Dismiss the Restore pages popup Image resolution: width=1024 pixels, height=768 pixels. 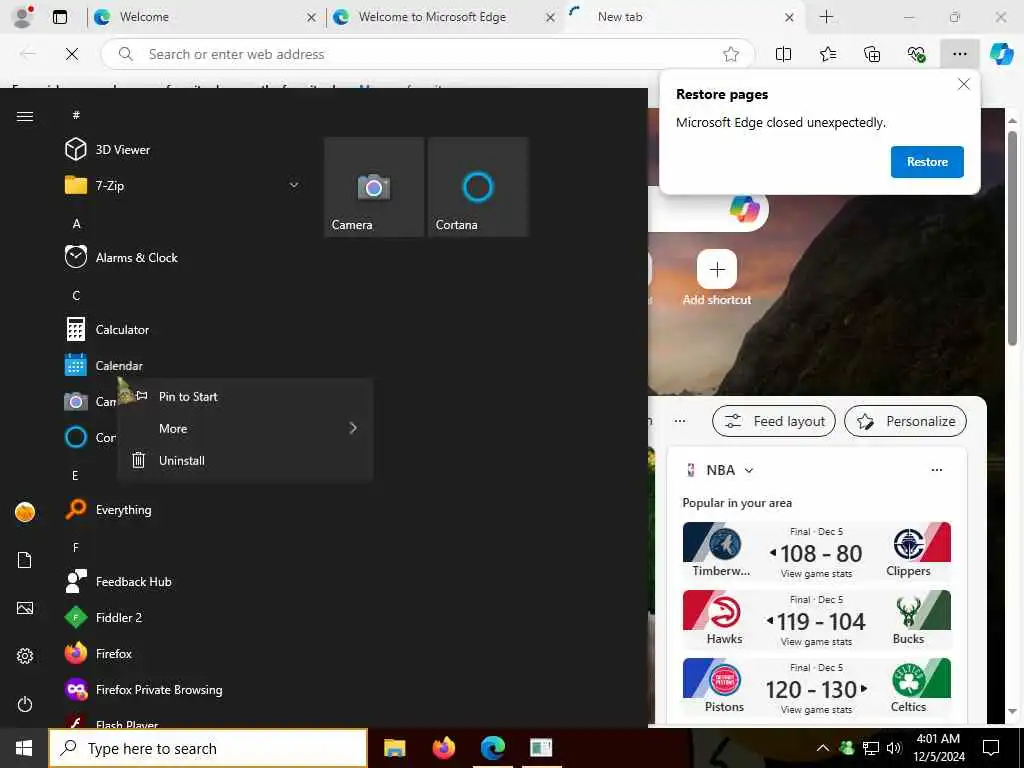pos(963,84)
